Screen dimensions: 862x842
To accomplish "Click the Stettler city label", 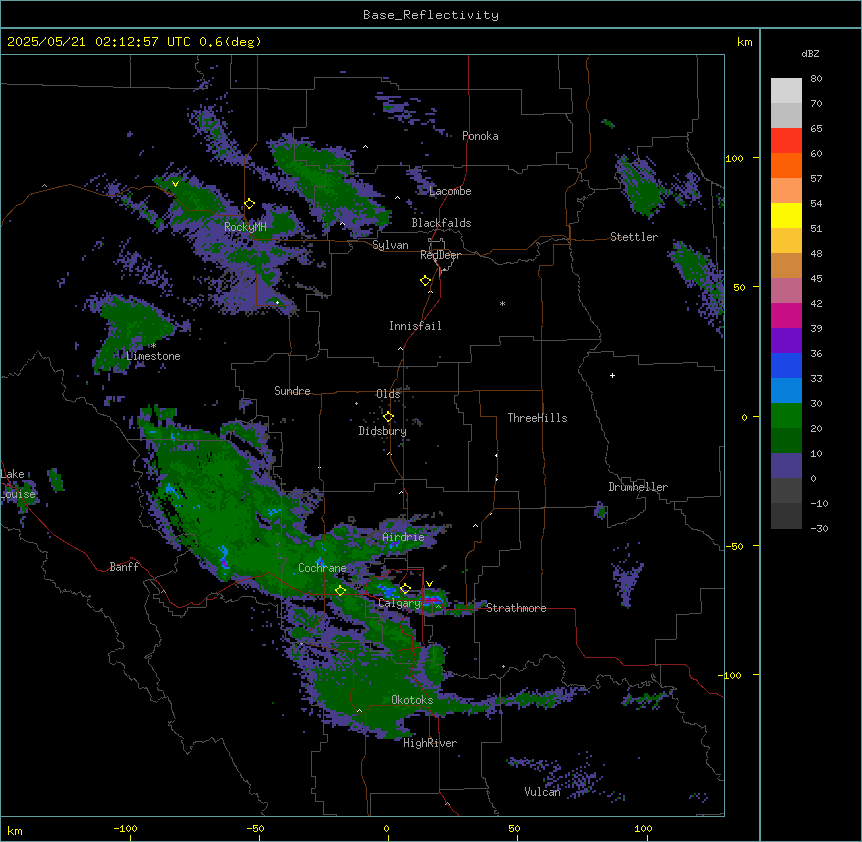I will (634, 237).
